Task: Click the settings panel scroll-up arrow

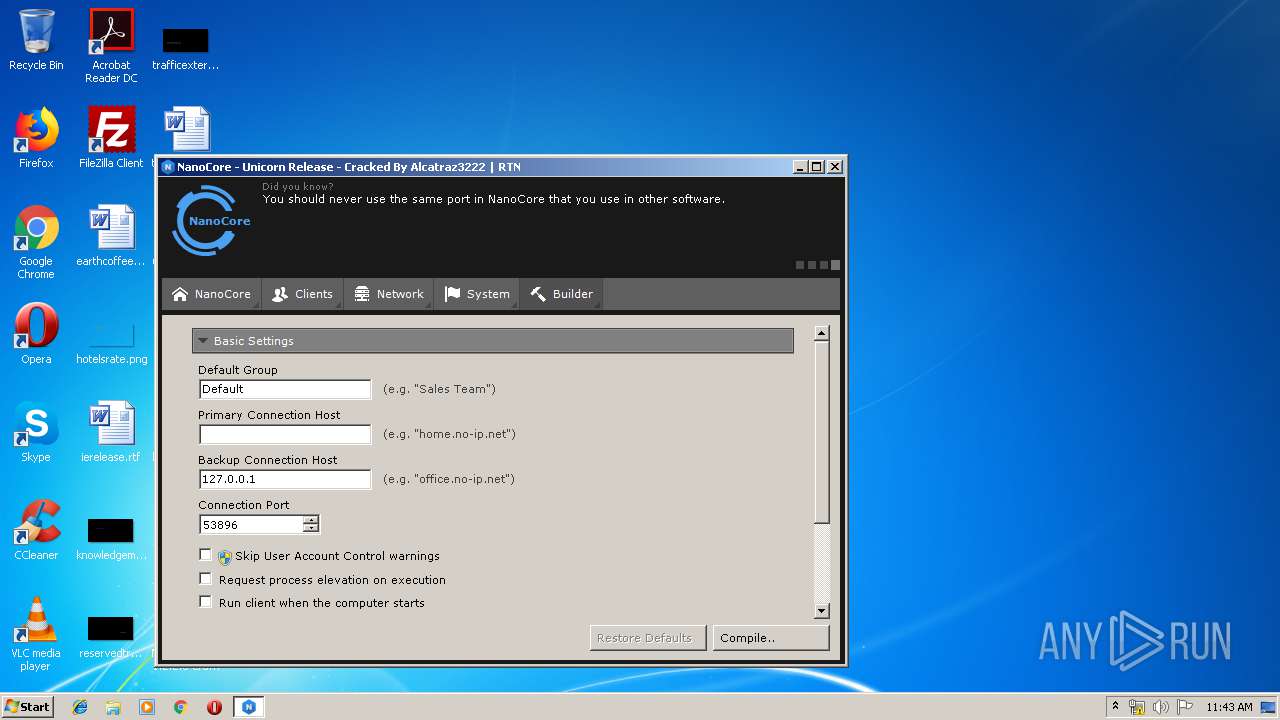Action: 822,334
